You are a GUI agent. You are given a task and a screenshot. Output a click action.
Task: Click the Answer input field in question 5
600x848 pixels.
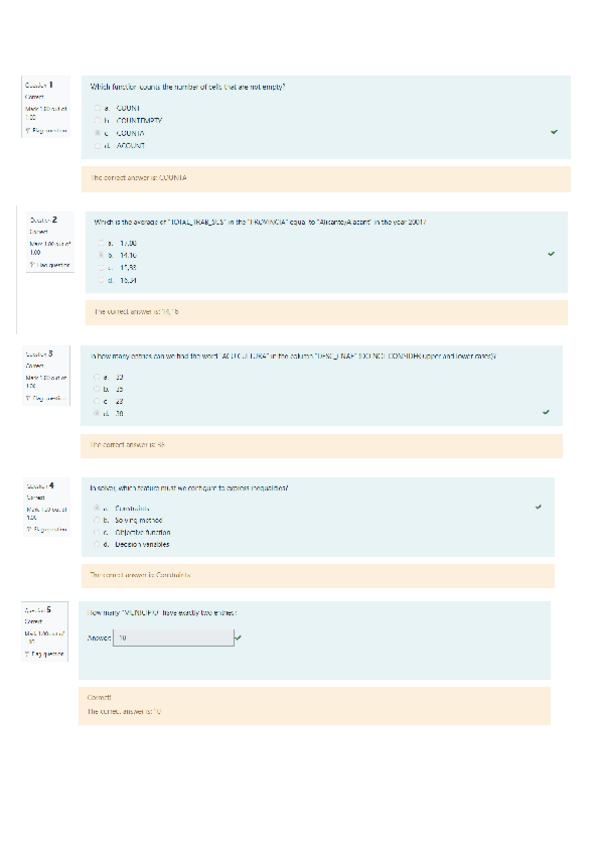pos(173,637)
